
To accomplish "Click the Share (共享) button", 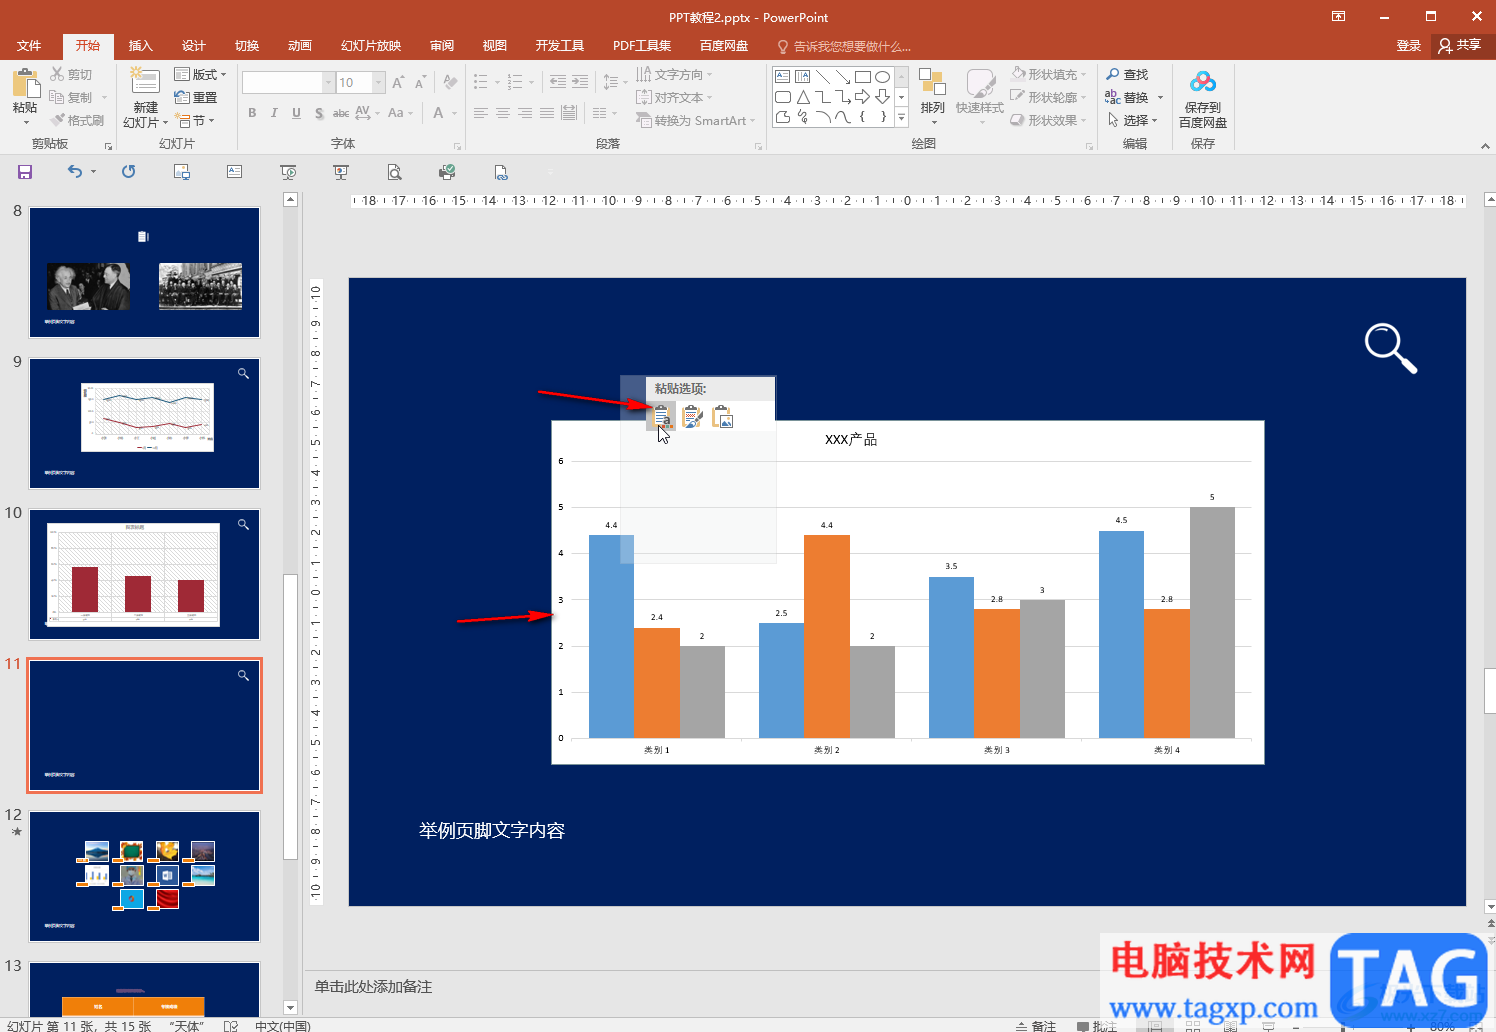I will pyautogui.click(x=1460, y=46).
